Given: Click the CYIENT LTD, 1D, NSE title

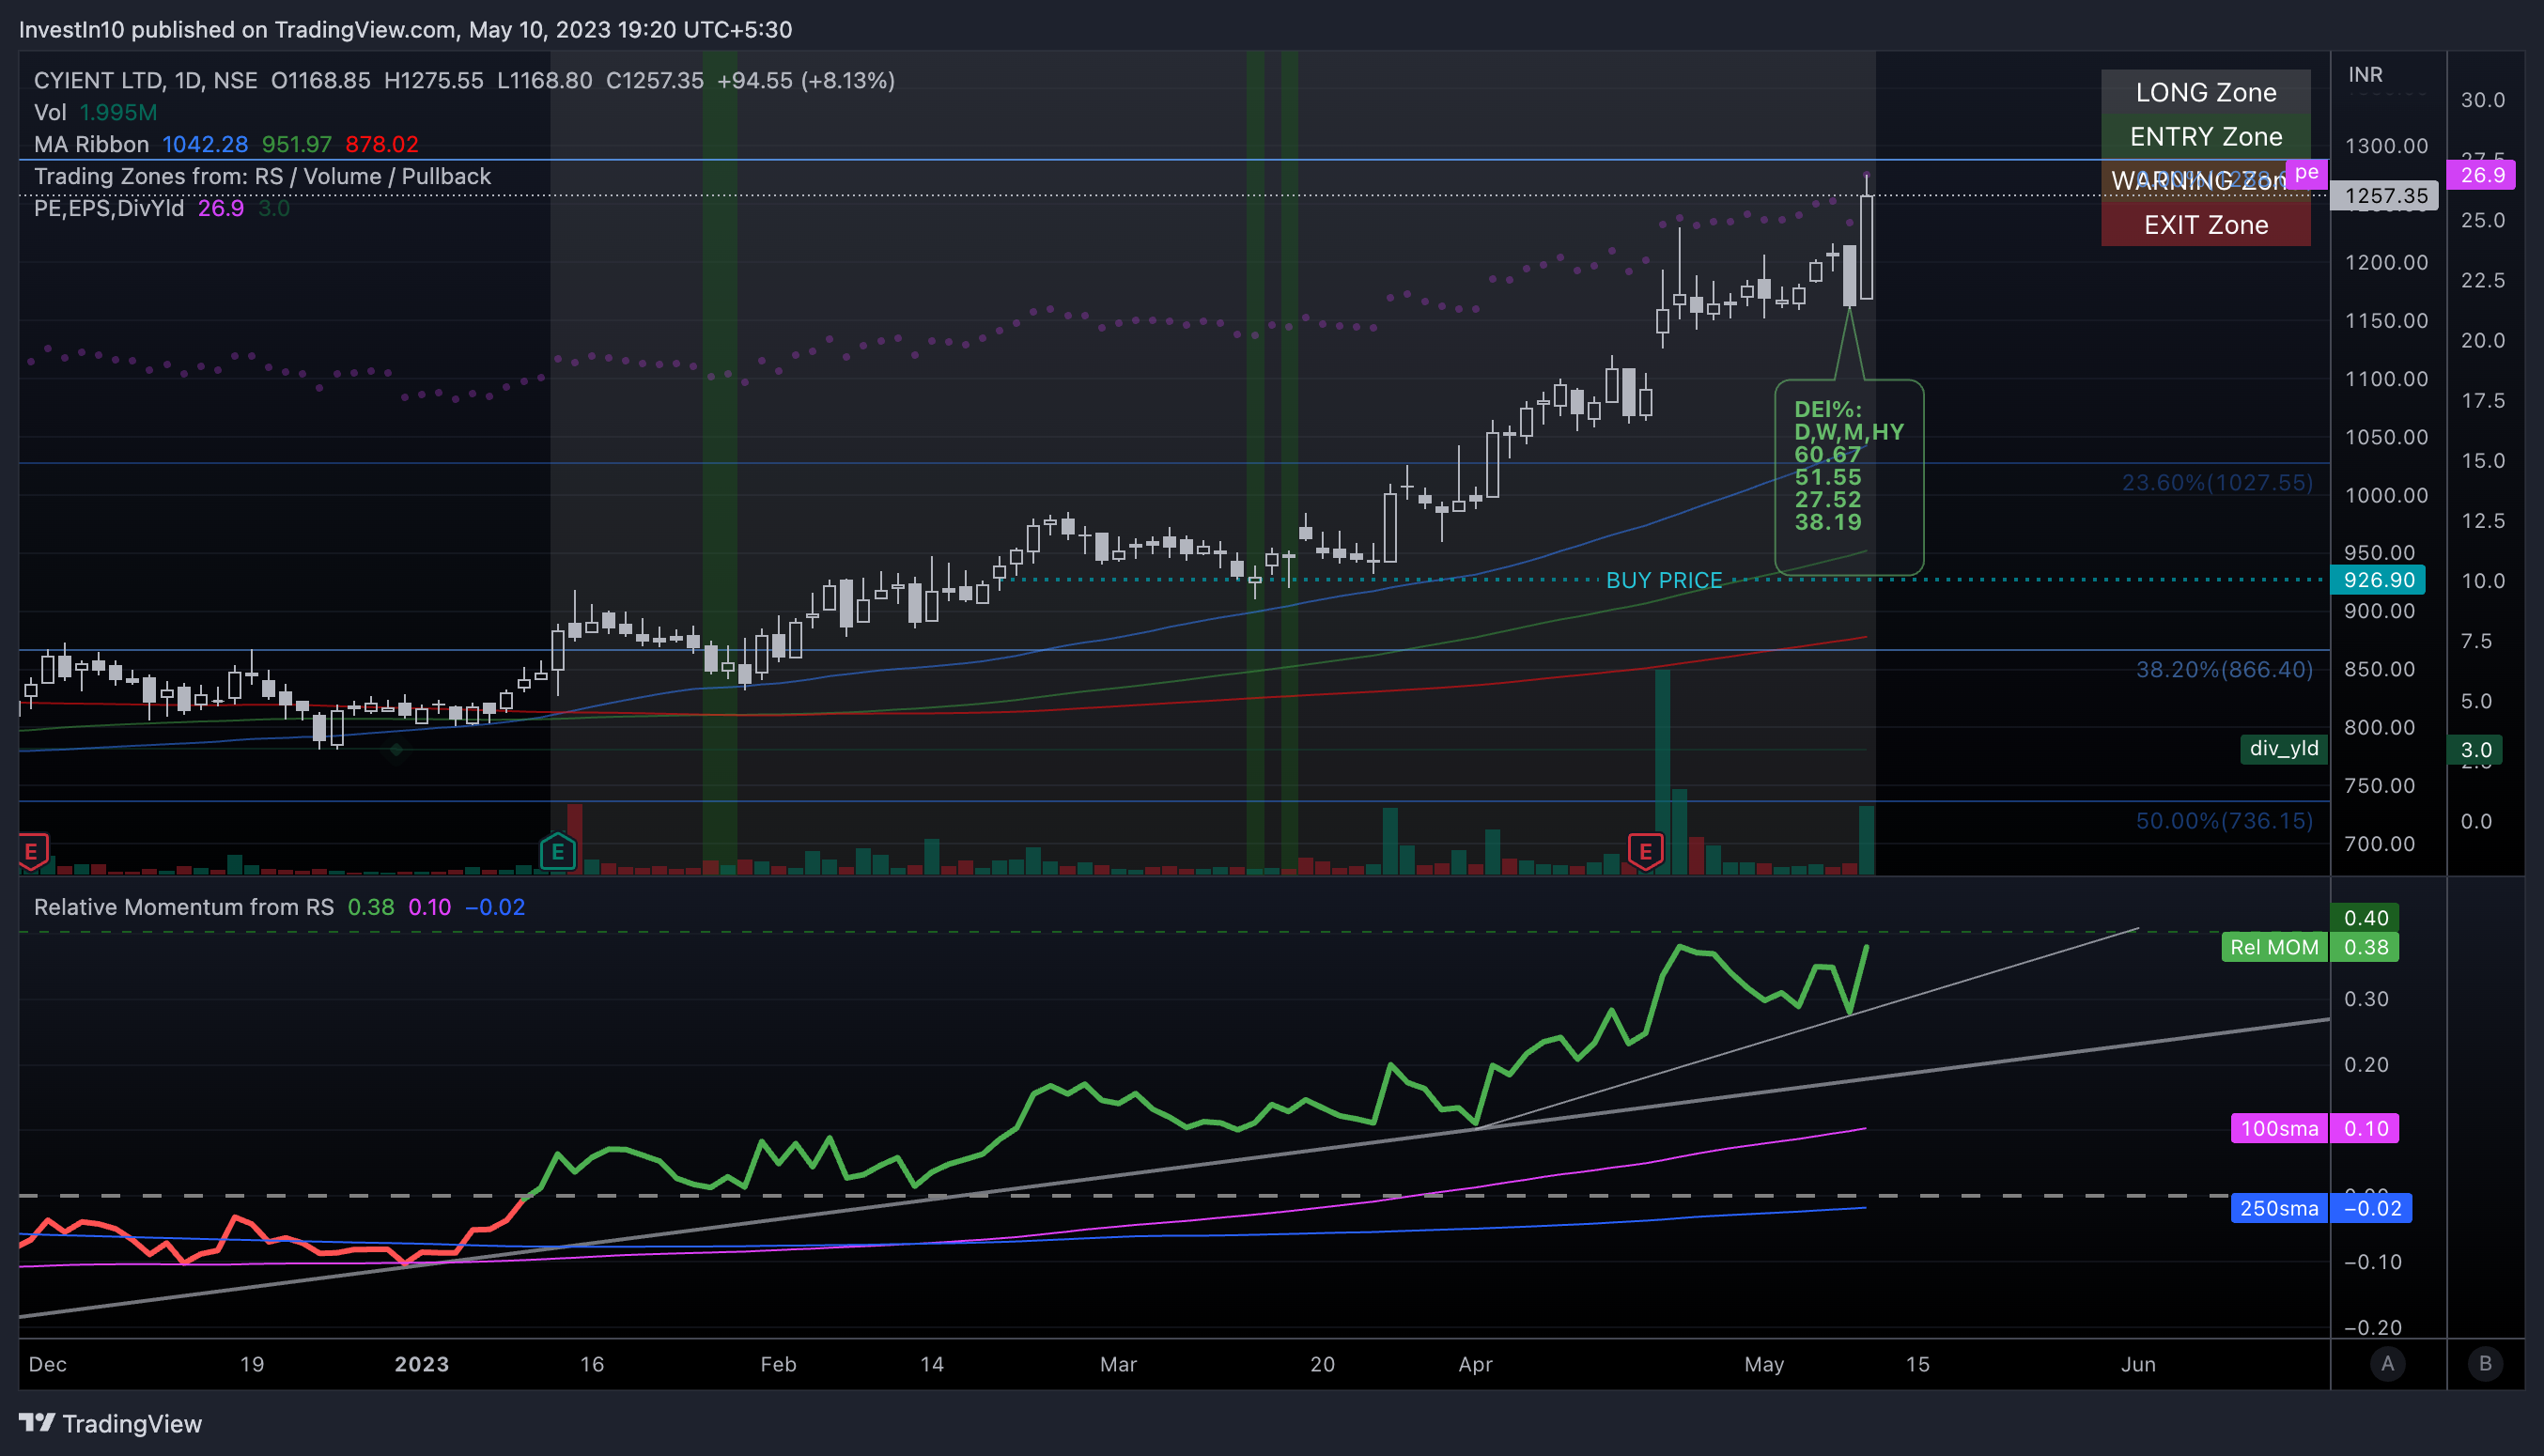Looking at the screenshot, I should (146, 80).
